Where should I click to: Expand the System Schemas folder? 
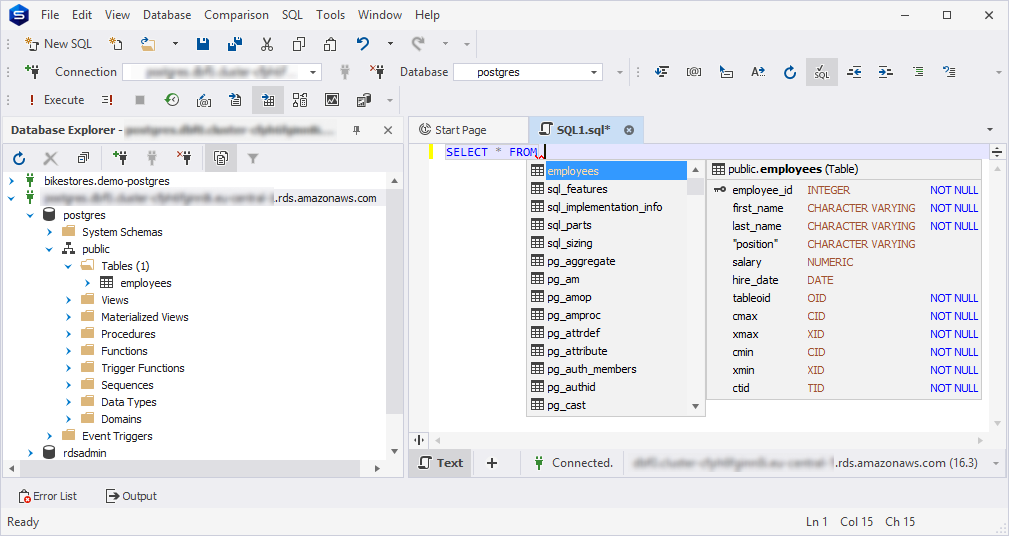(x=50, y=232)
